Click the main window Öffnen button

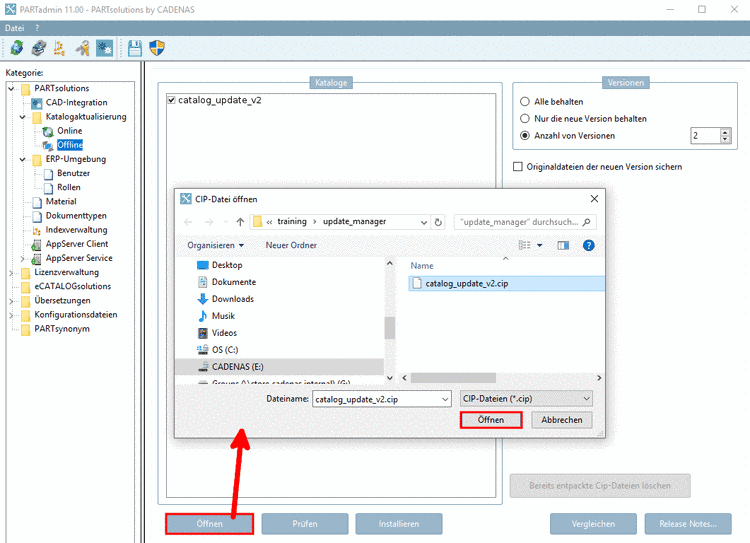209,524
